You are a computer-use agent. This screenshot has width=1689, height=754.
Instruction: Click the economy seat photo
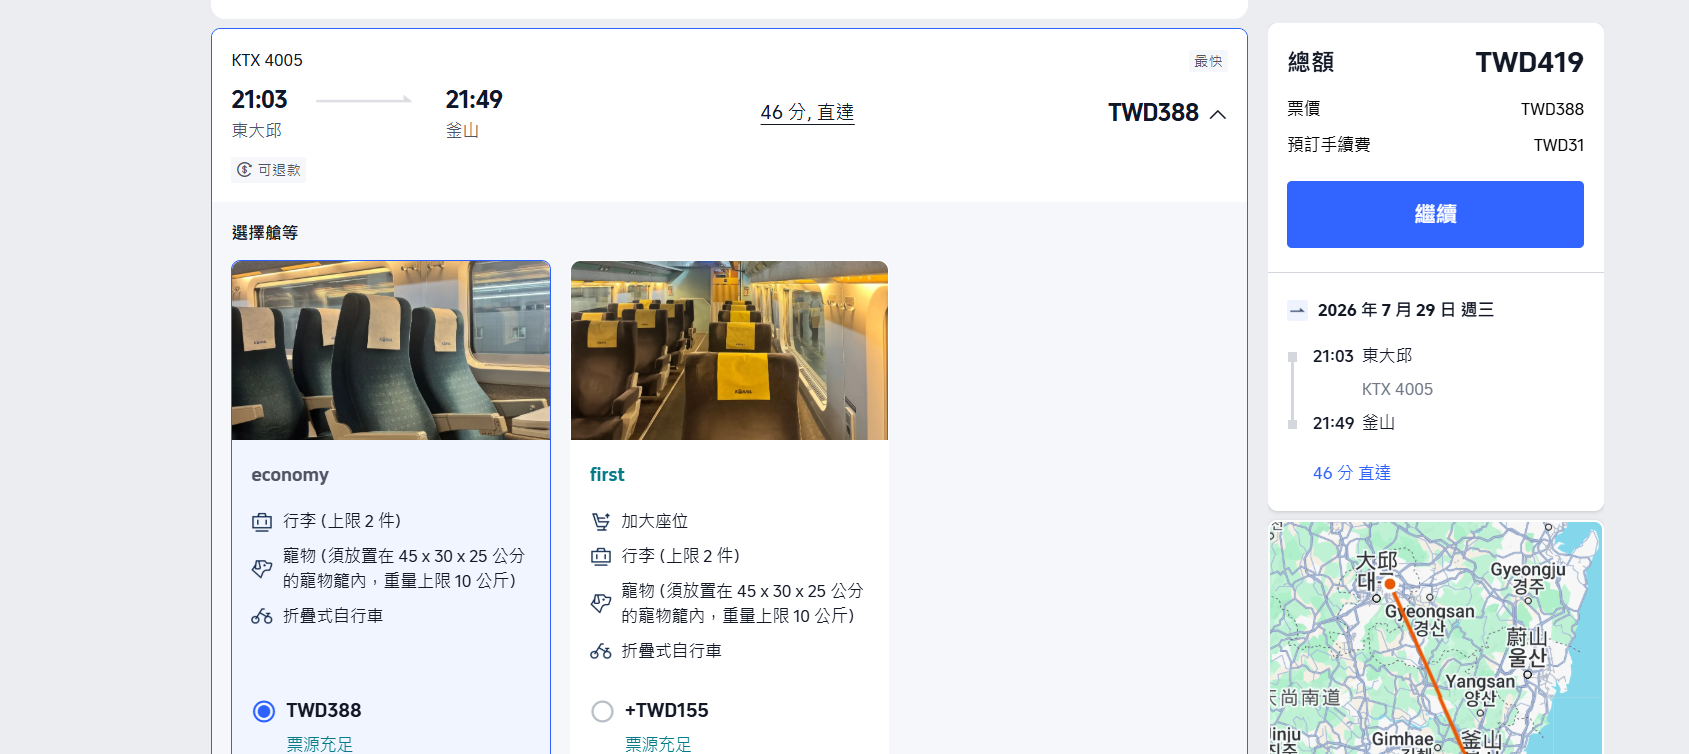click(x=391, y=350)
